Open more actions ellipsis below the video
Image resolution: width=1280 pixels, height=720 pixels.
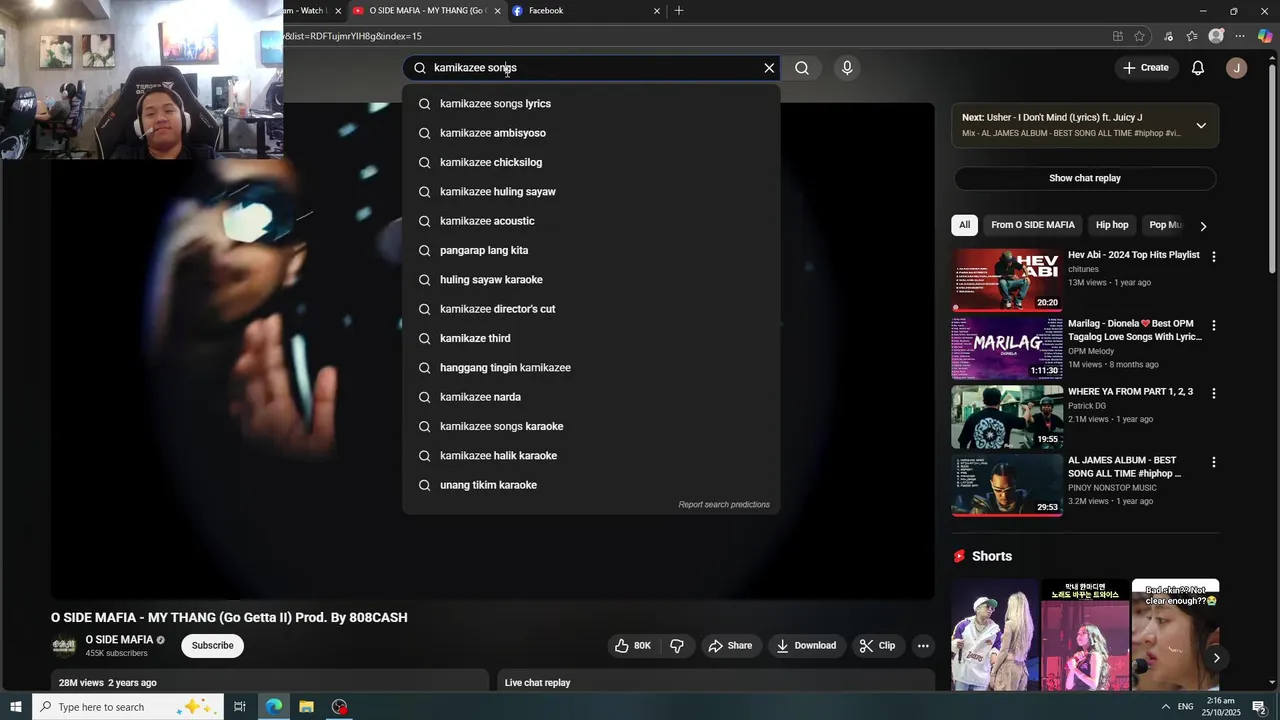tap(923, 646)
